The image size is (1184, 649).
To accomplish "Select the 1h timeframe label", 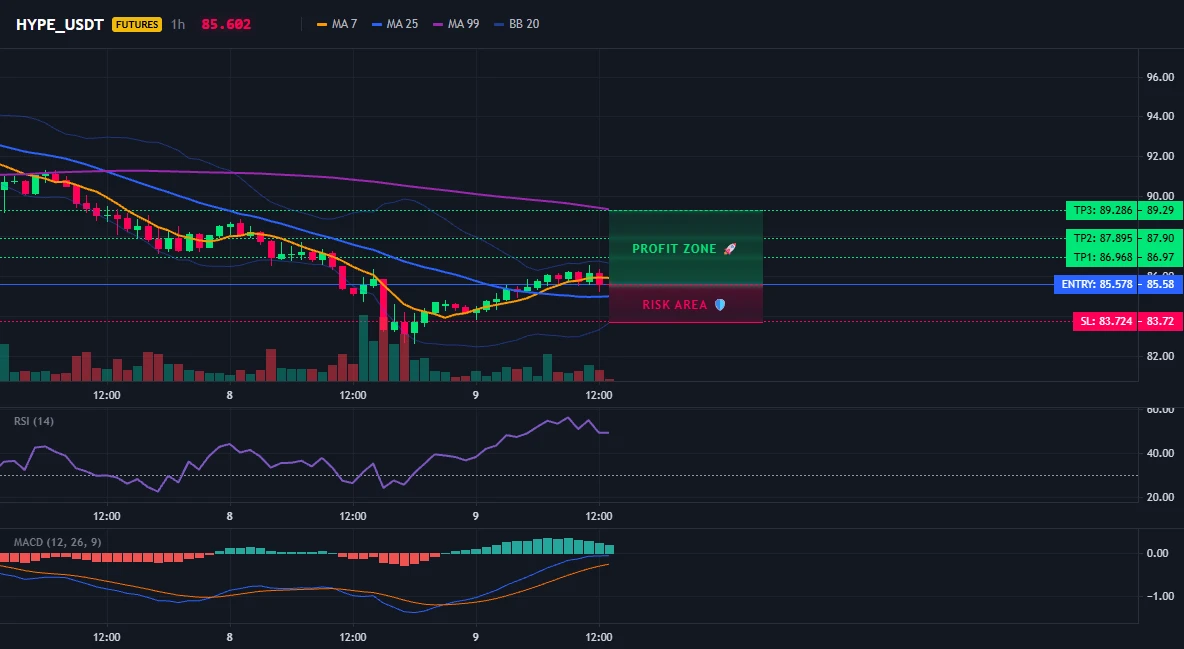I will [x=177, y=24].
